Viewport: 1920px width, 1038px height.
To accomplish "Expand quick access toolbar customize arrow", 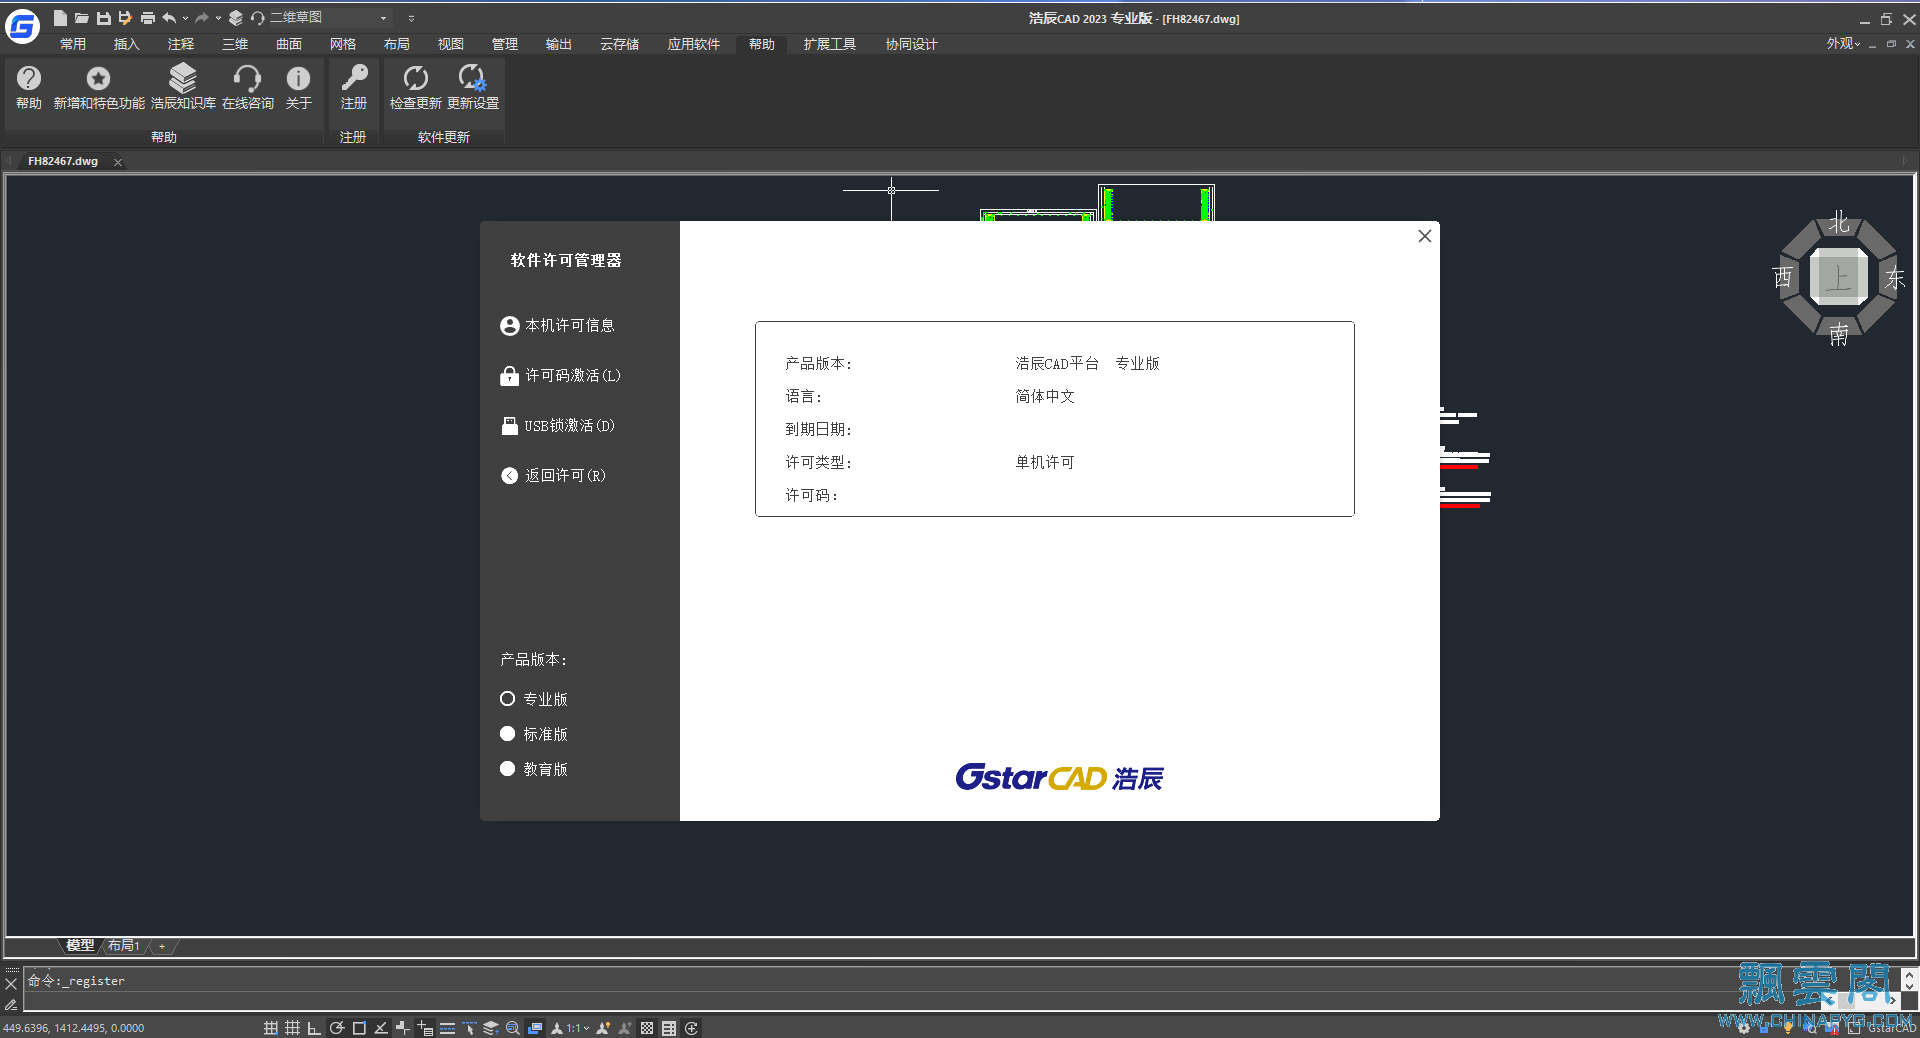I will [411, 18].
